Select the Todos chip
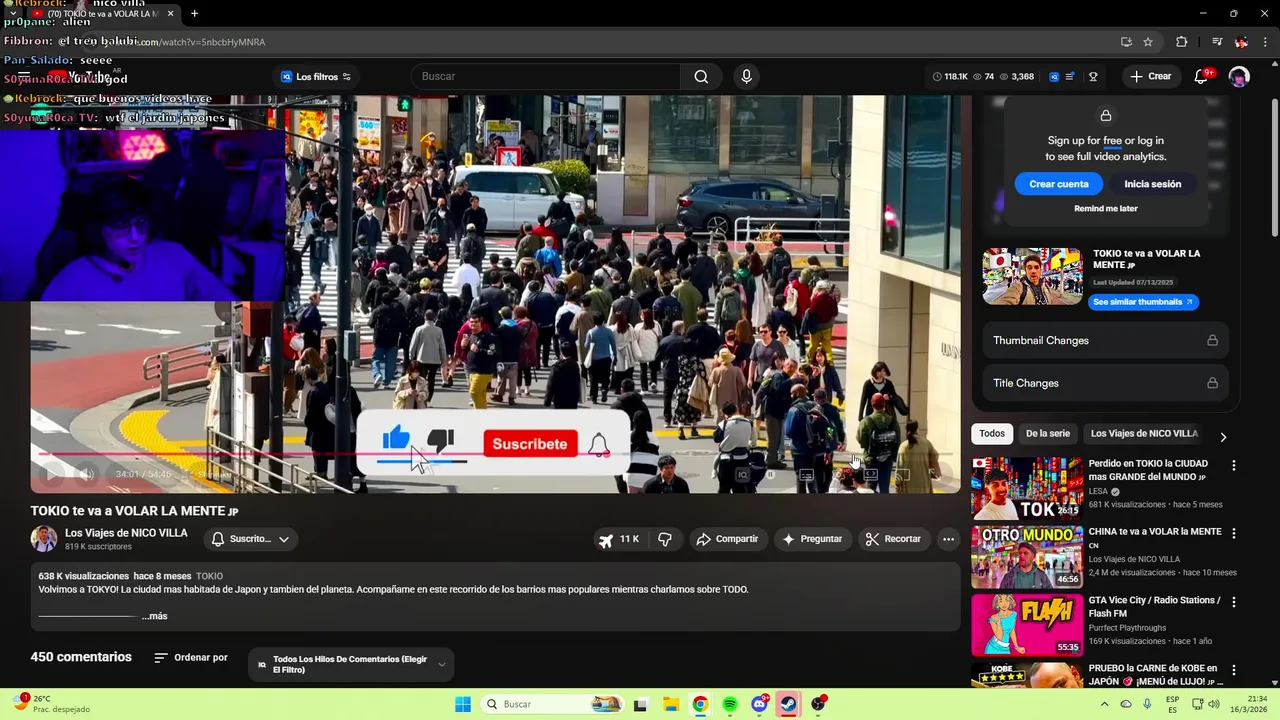The width and height of the screenshot is (1280, 720). click(x=992, y=434)
